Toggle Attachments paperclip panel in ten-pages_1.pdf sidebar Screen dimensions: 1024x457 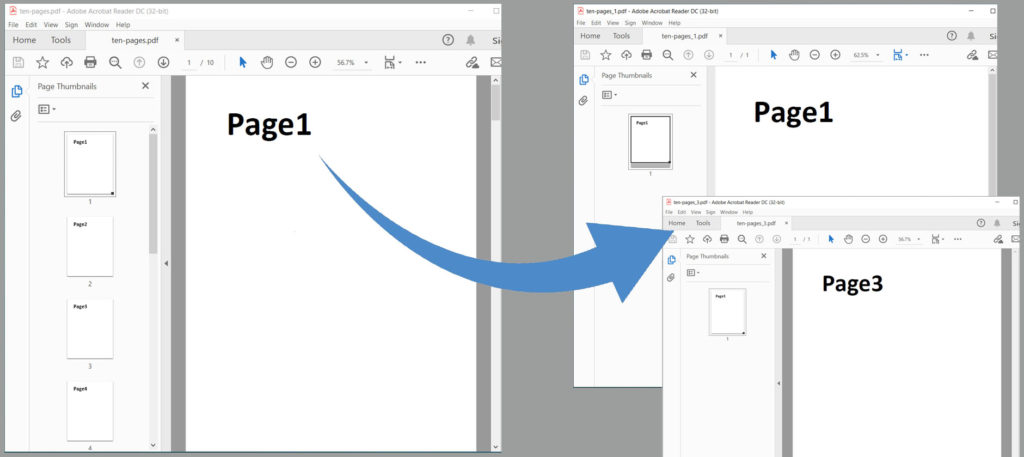[584, 101]
